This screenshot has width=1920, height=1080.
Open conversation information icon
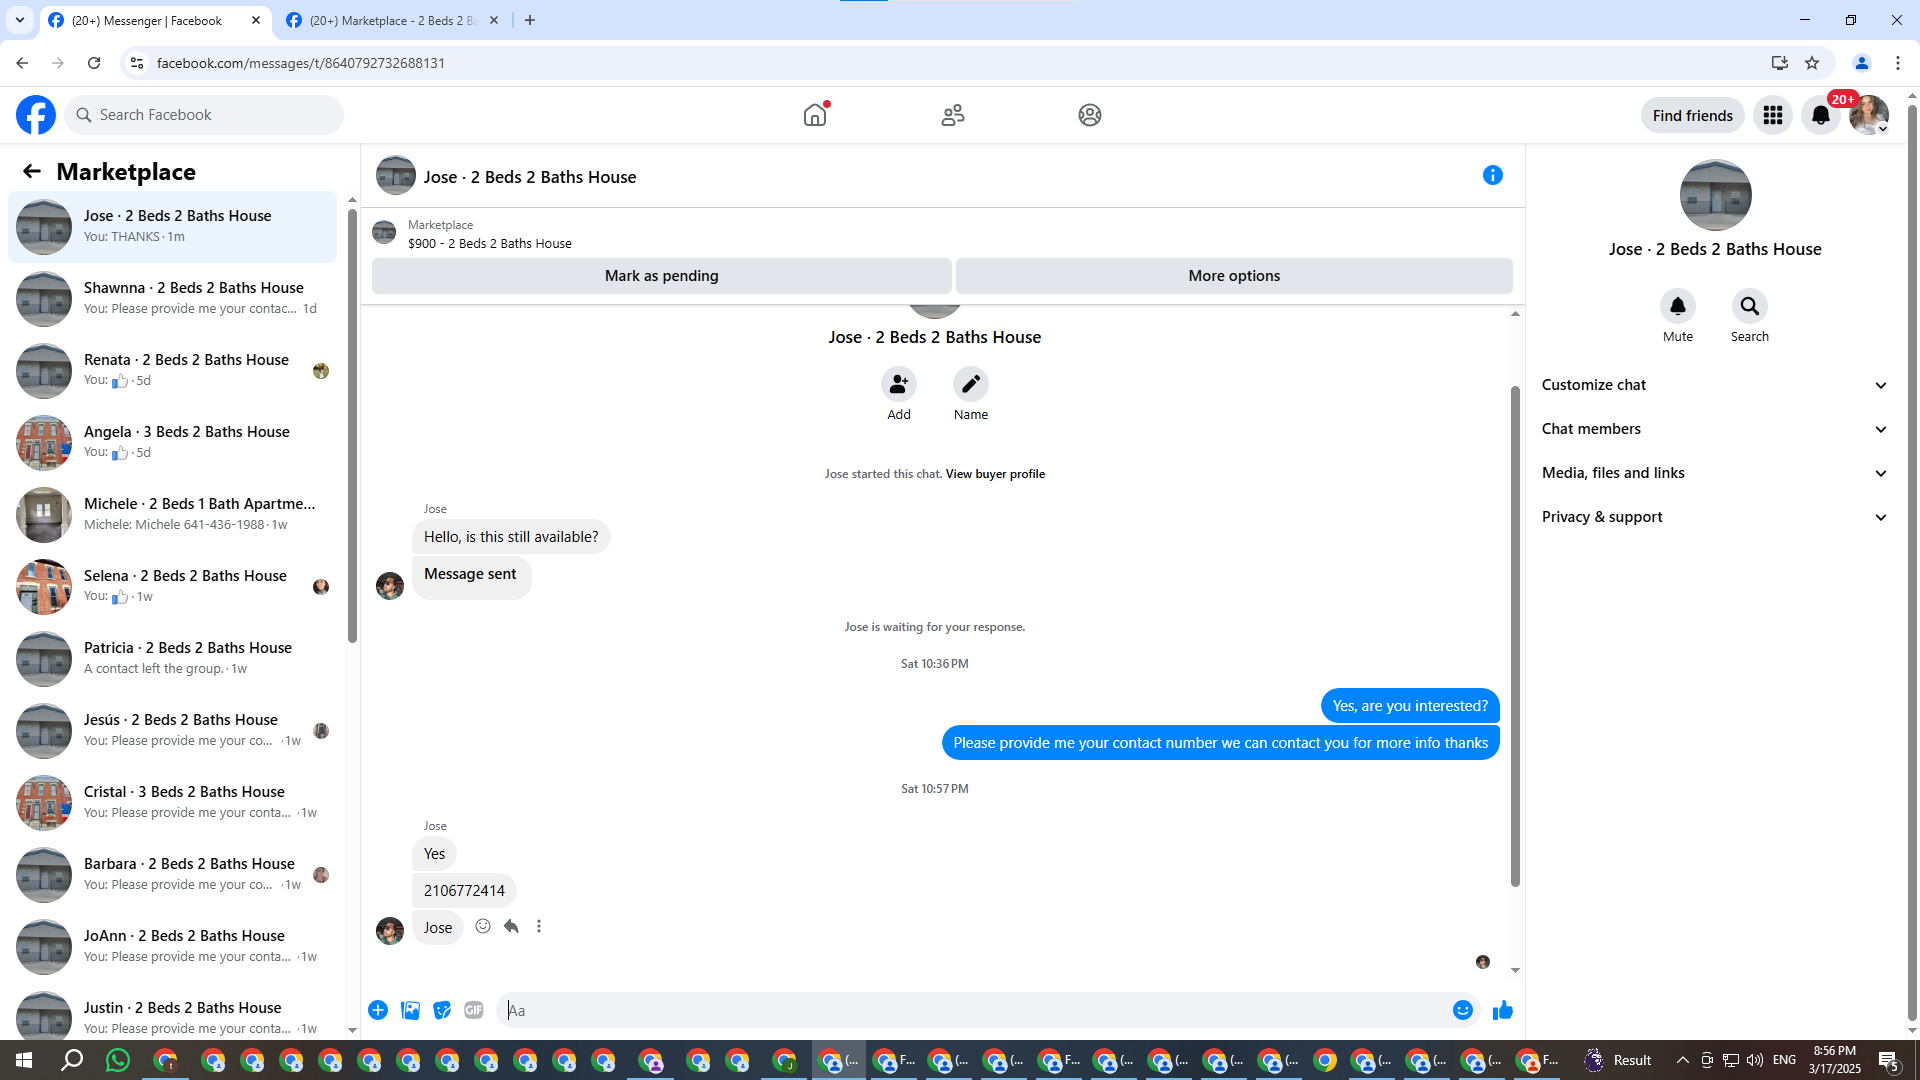coord(1493,175)
